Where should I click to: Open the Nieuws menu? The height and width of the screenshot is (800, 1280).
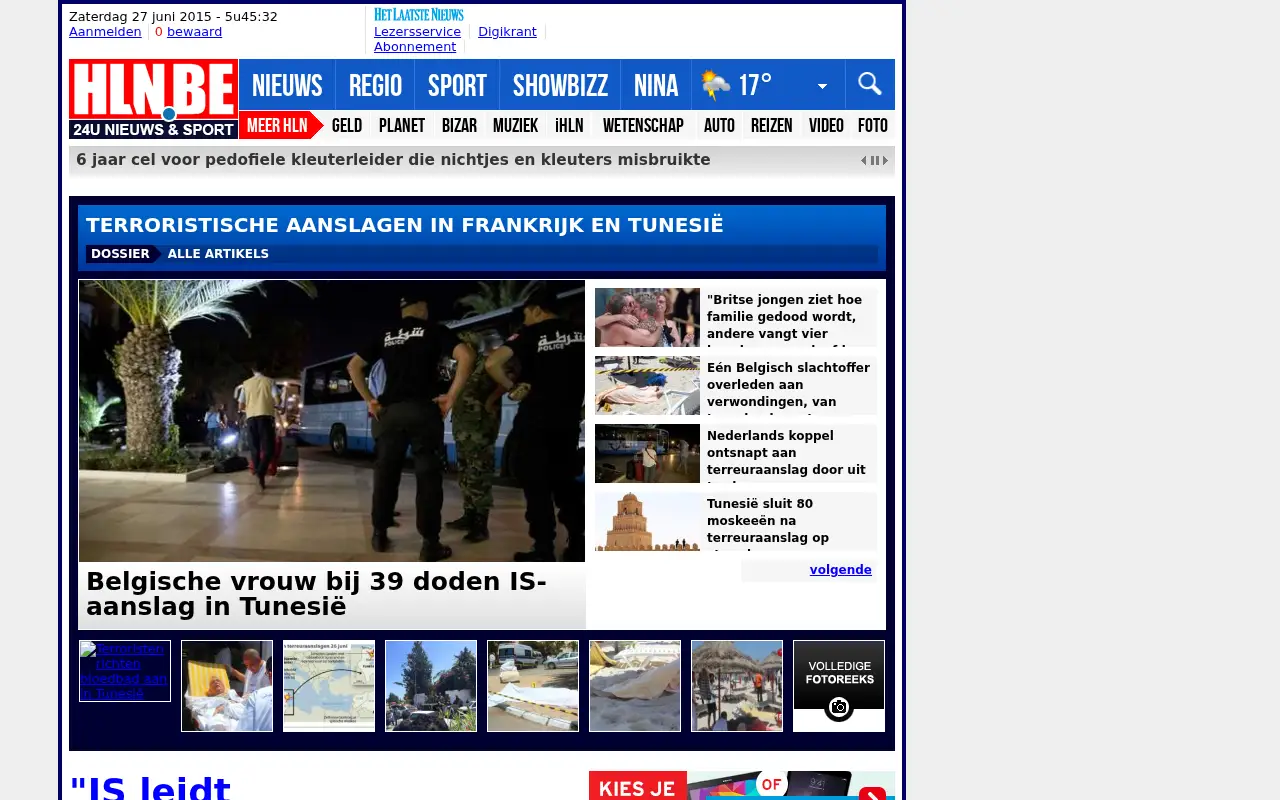tap(287, 85)
